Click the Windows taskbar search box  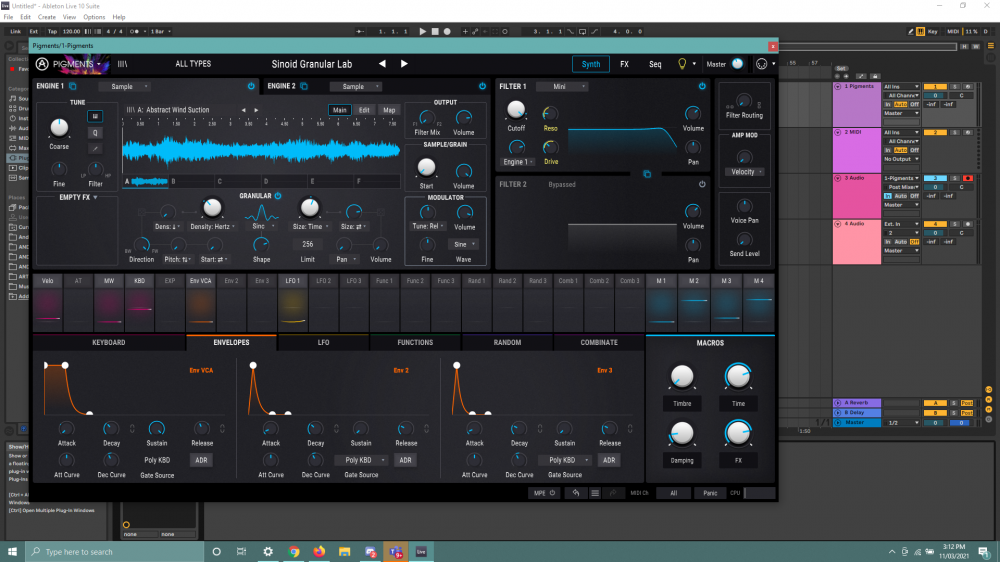tap(115, 552)
